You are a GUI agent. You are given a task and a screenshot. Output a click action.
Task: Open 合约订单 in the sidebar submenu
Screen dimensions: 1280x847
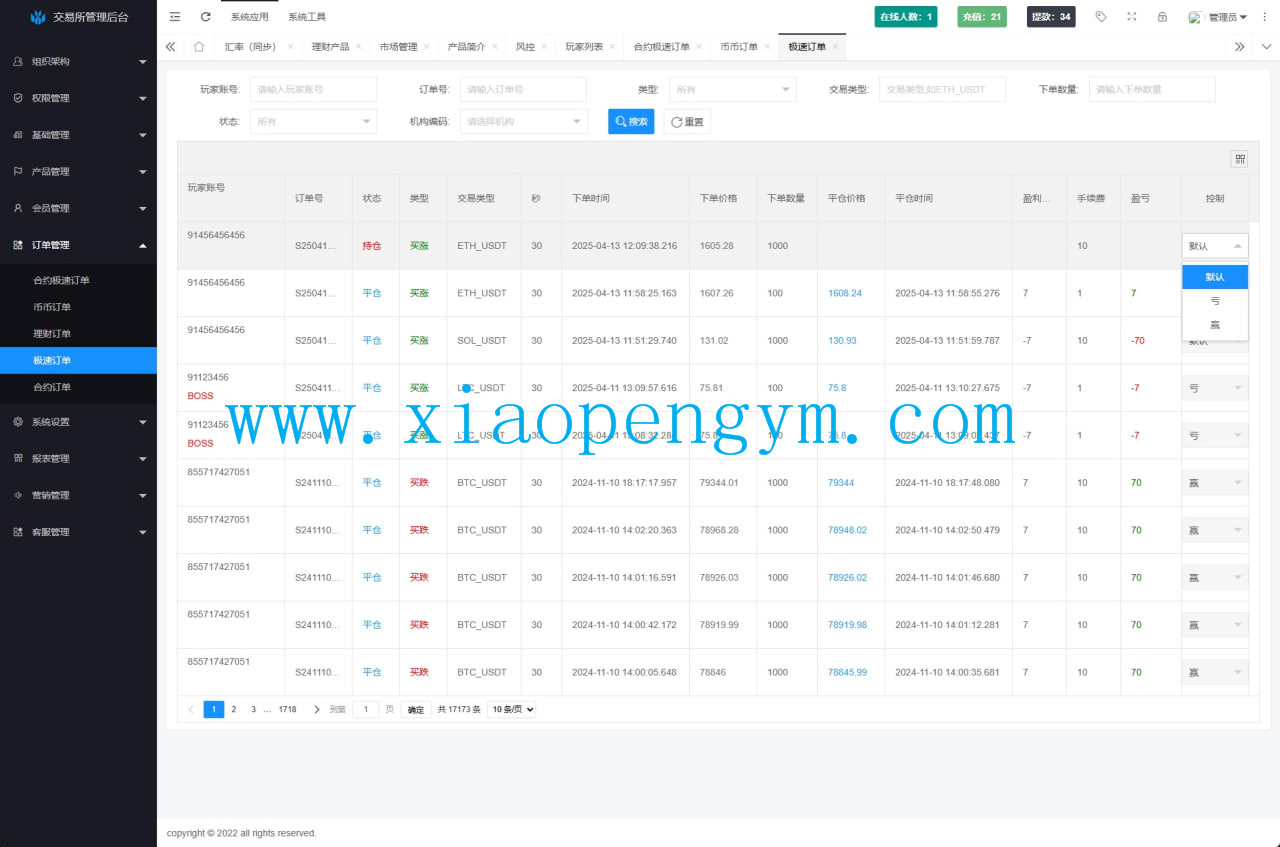pyautogui.click(x=78, y=387)
